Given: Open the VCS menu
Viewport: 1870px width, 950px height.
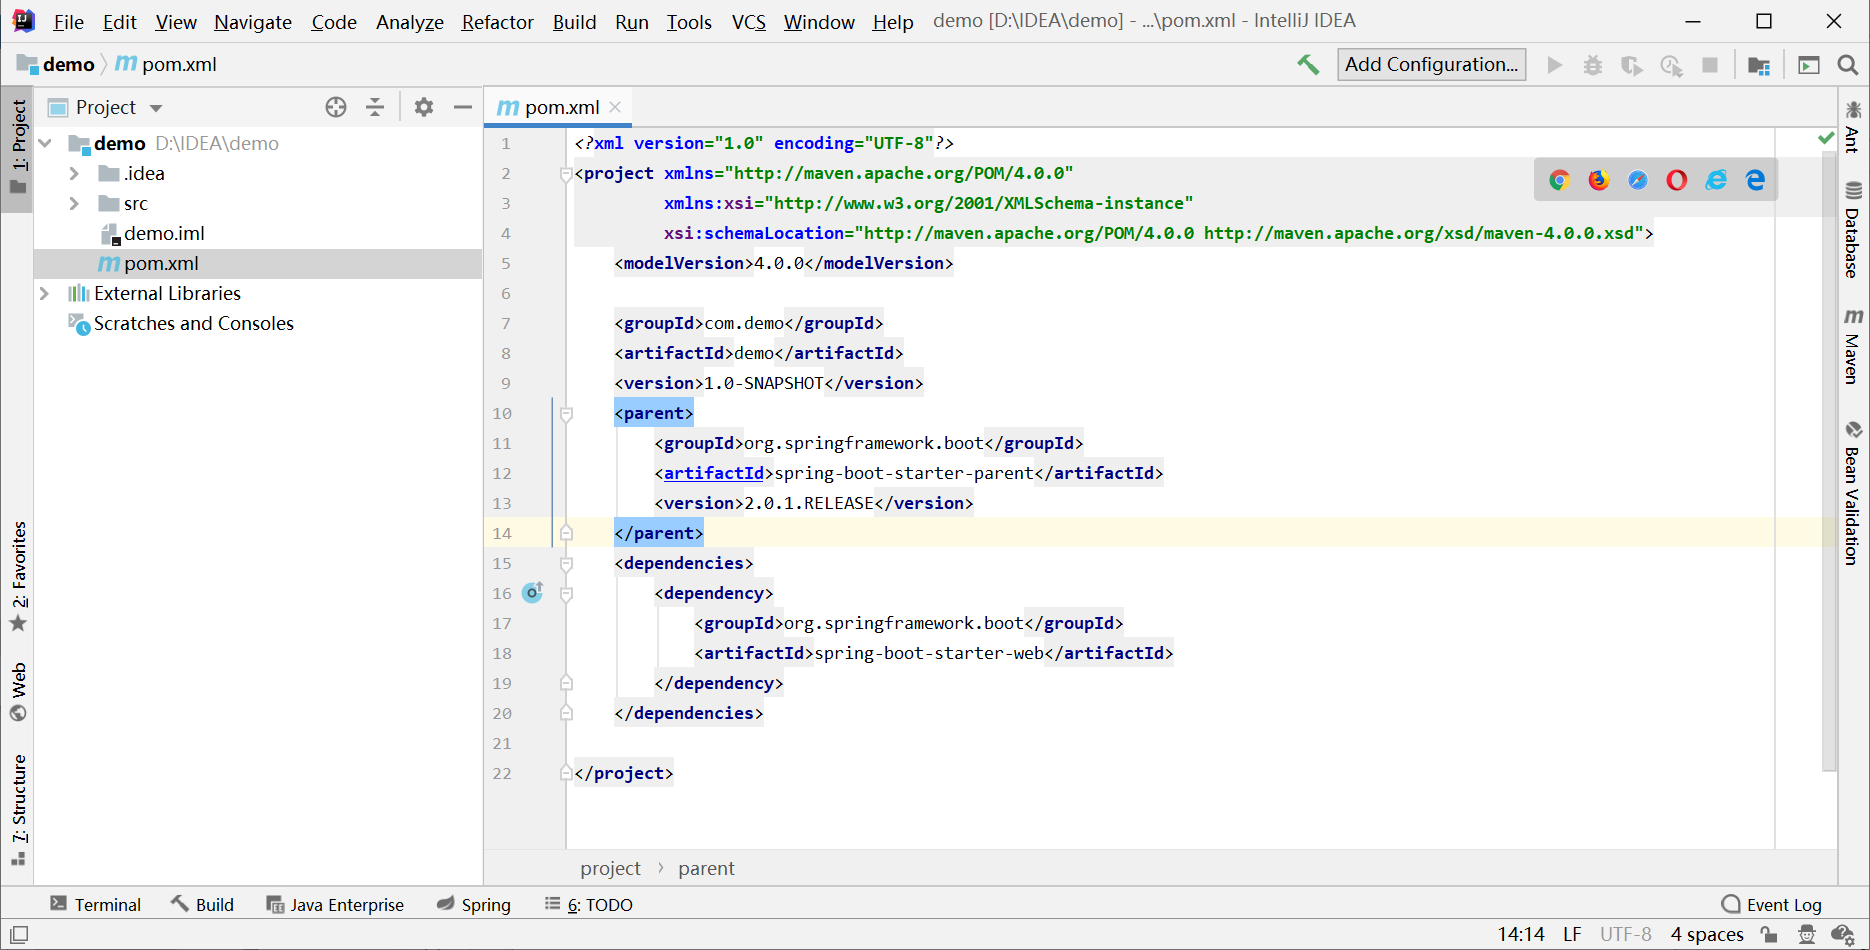Looking at the screenshot, I should click(749, 22).
